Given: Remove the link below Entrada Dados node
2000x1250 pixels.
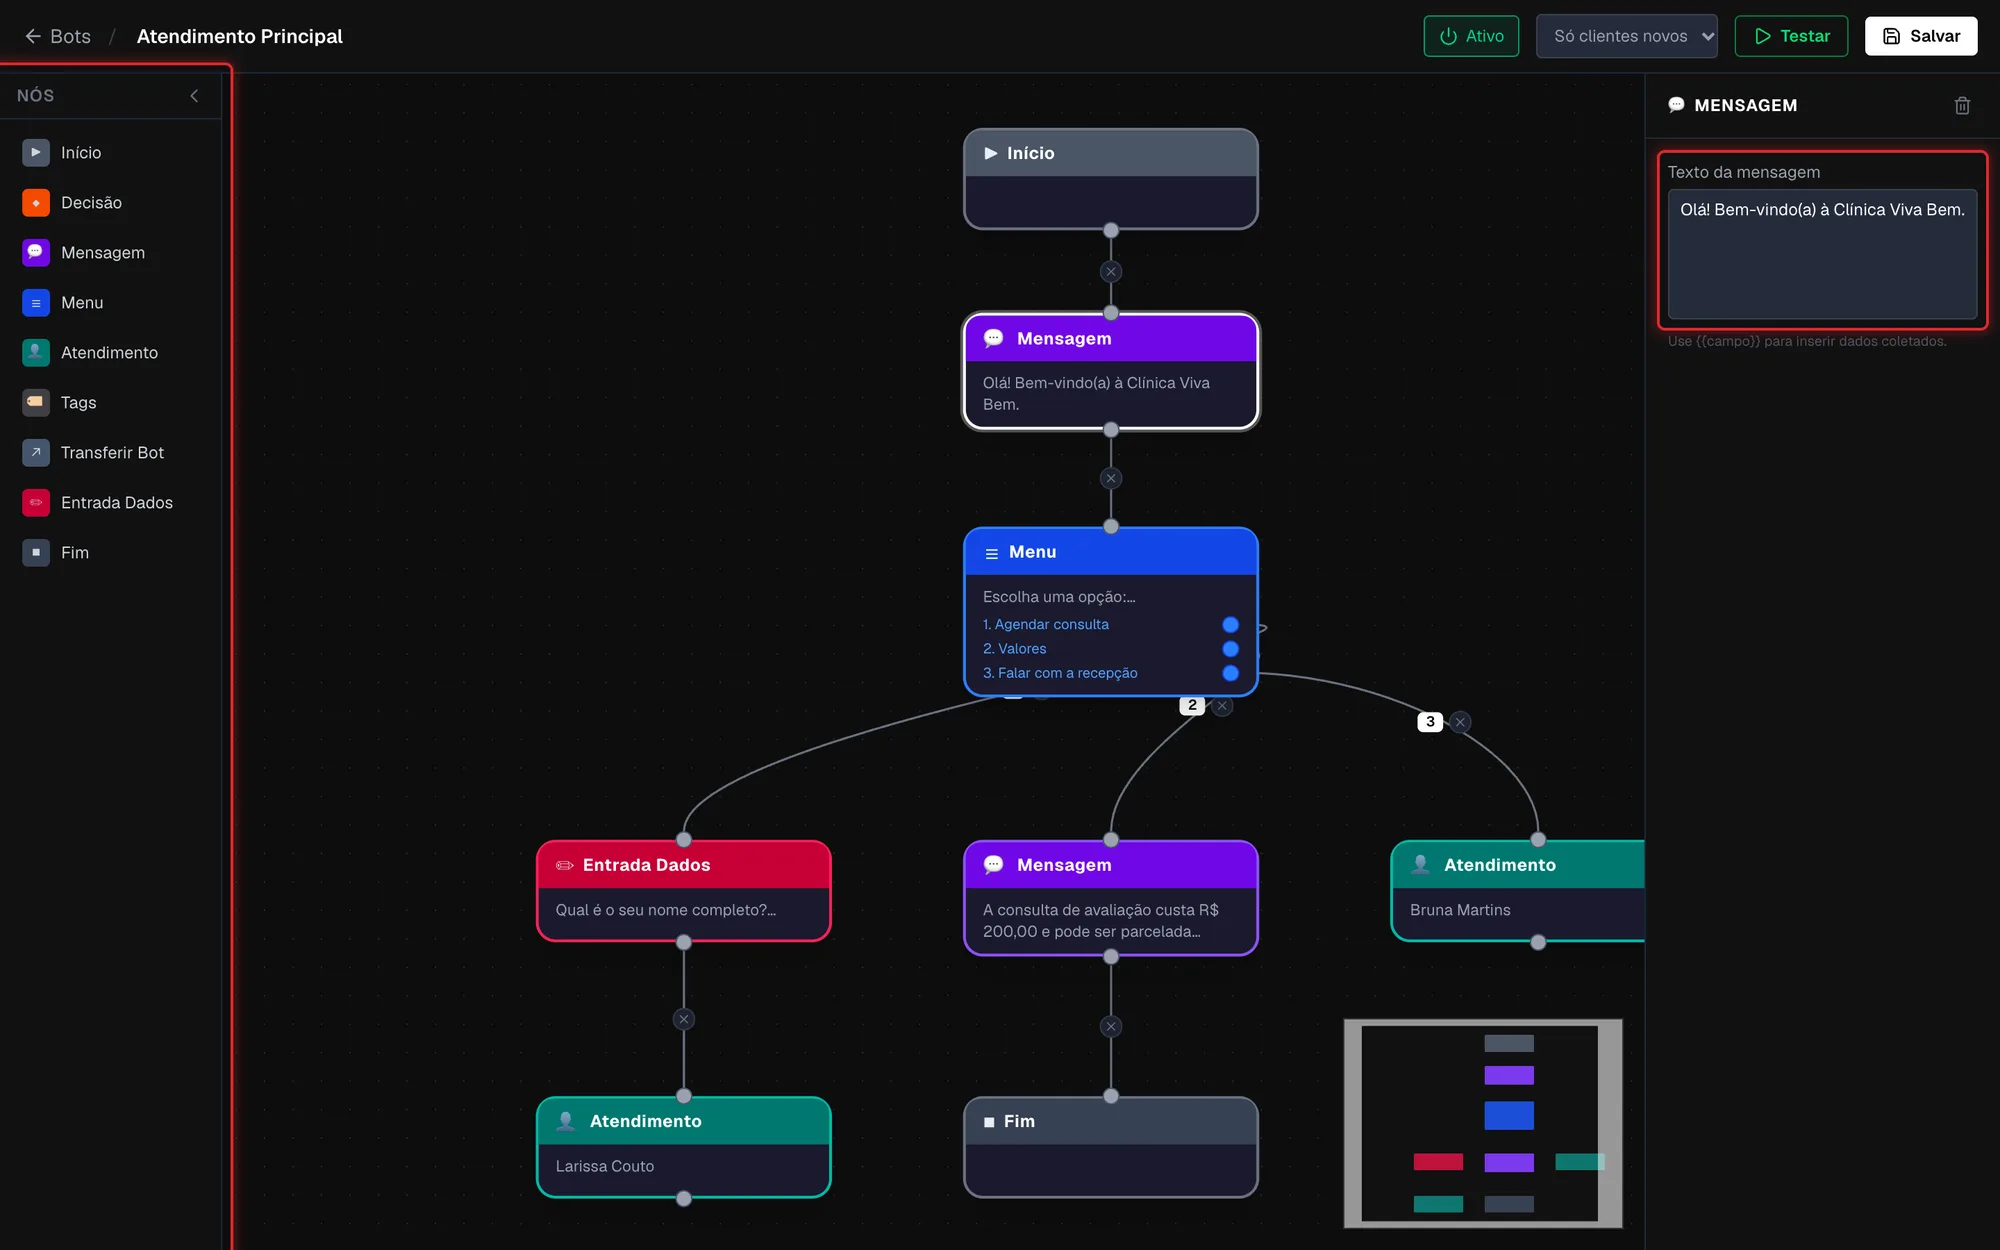Looking at the screenshot, I should tap(684, 1019).
